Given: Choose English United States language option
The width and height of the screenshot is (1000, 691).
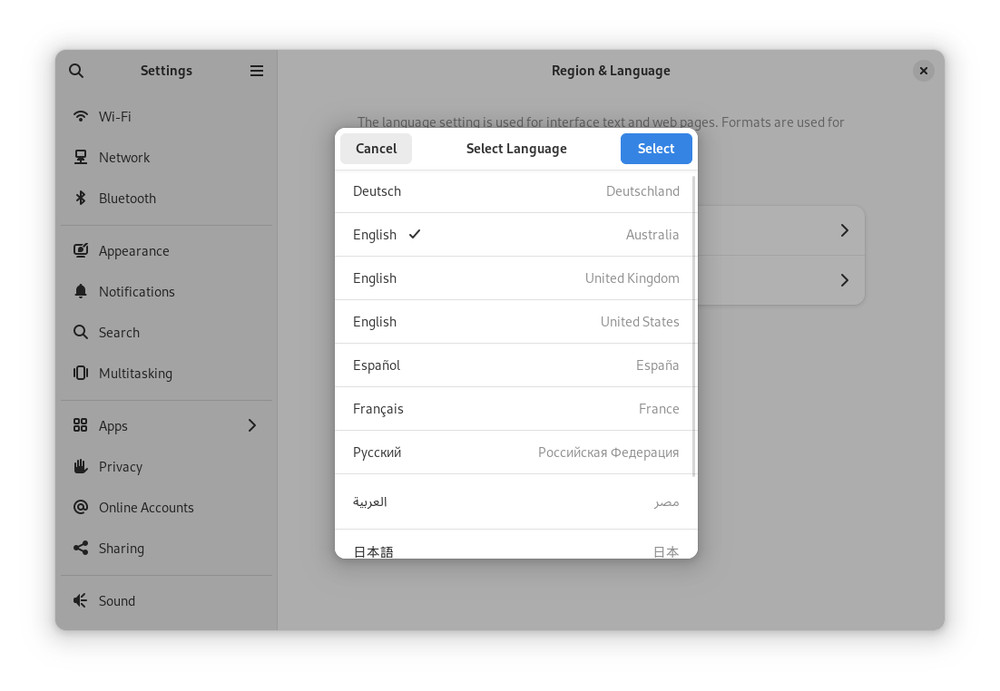Looking at the screenshot, I should (515, 322).
